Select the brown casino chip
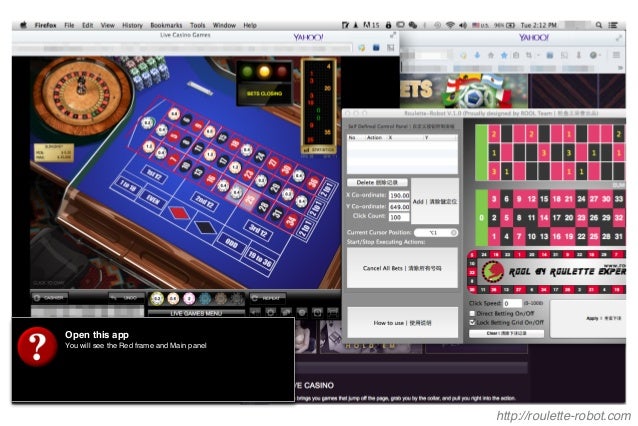The width and height of the screenshot is (638, 426). pos(221,299)
